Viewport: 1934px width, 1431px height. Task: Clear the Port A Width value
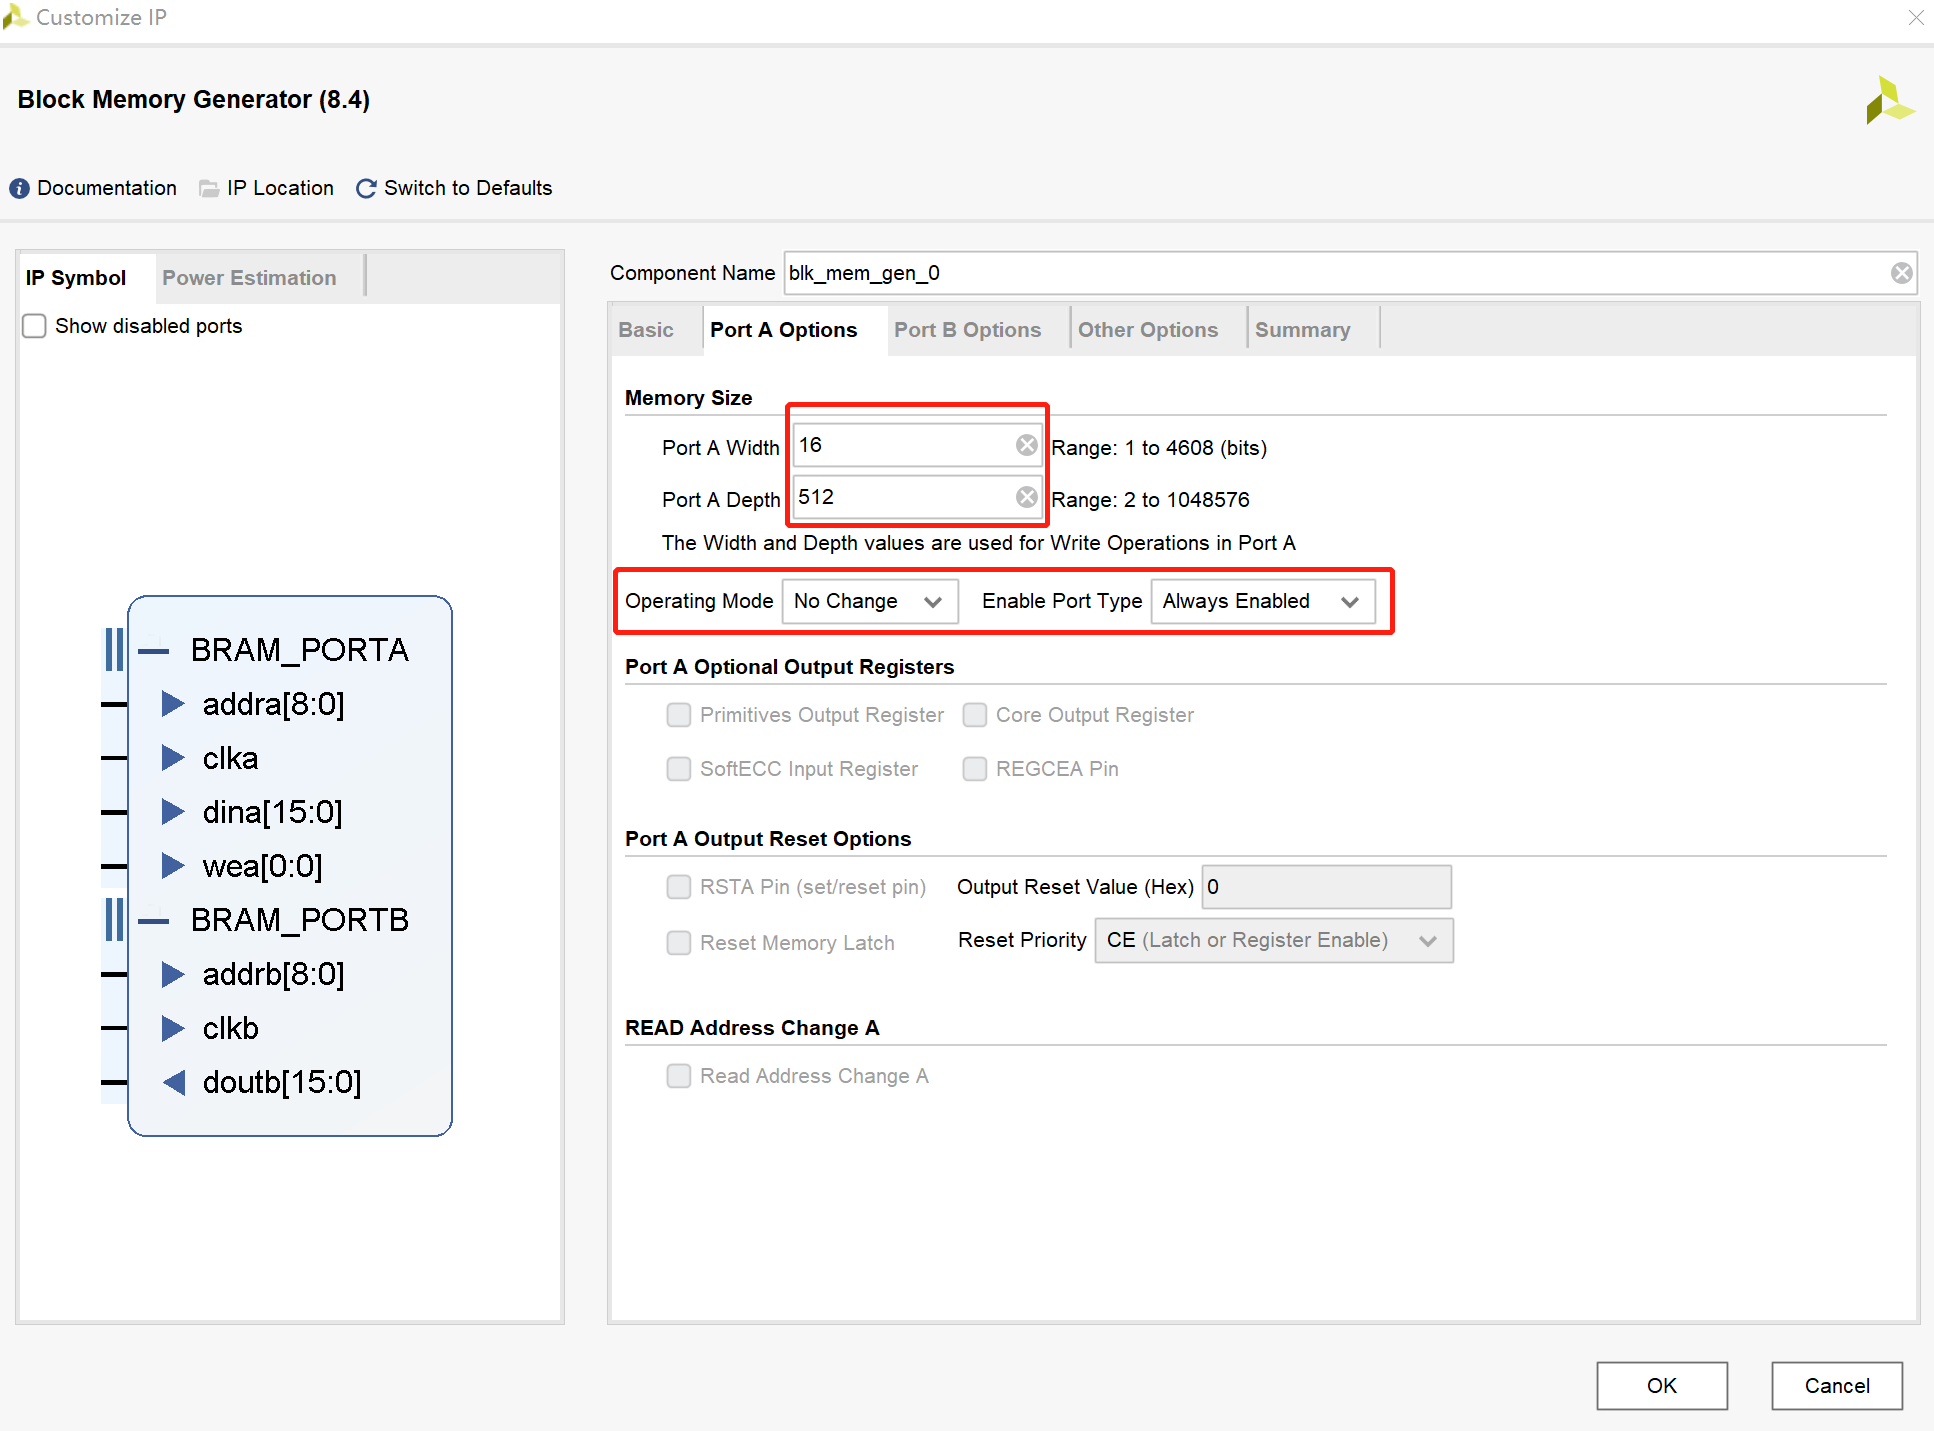pos(1026,445)
